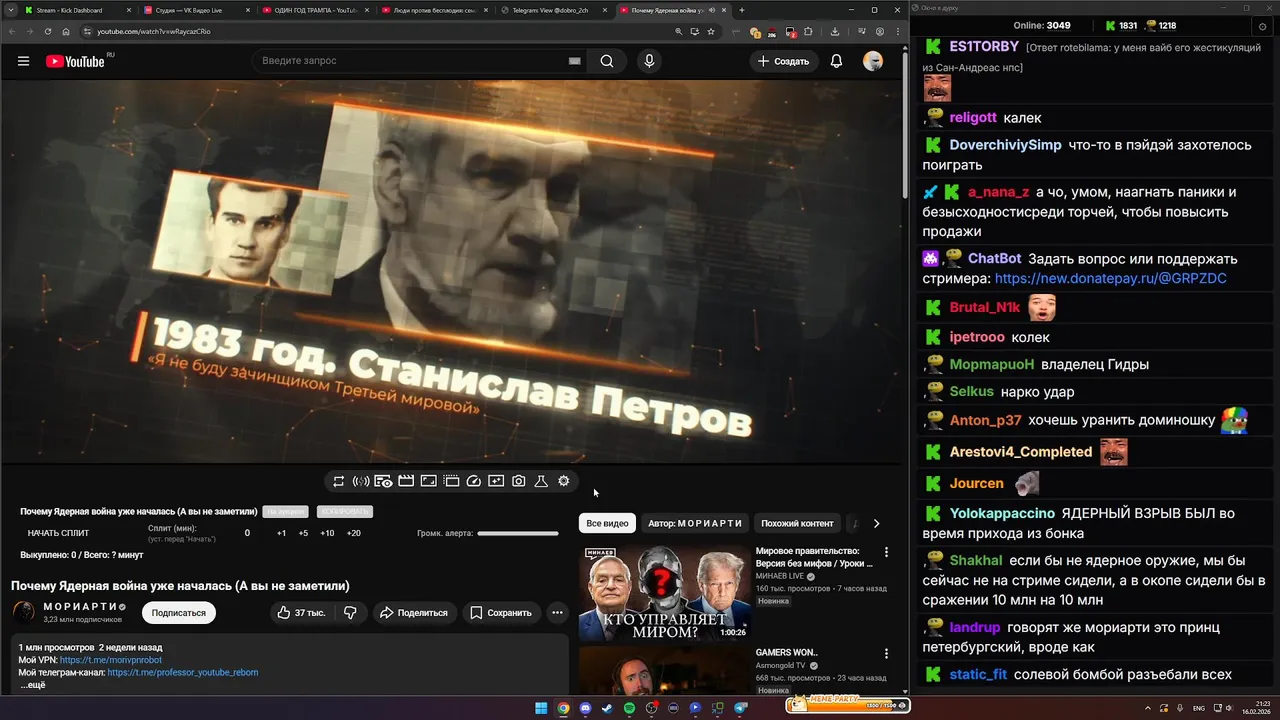Open the browser extensions puzzle icon

[x=809, y=31]
